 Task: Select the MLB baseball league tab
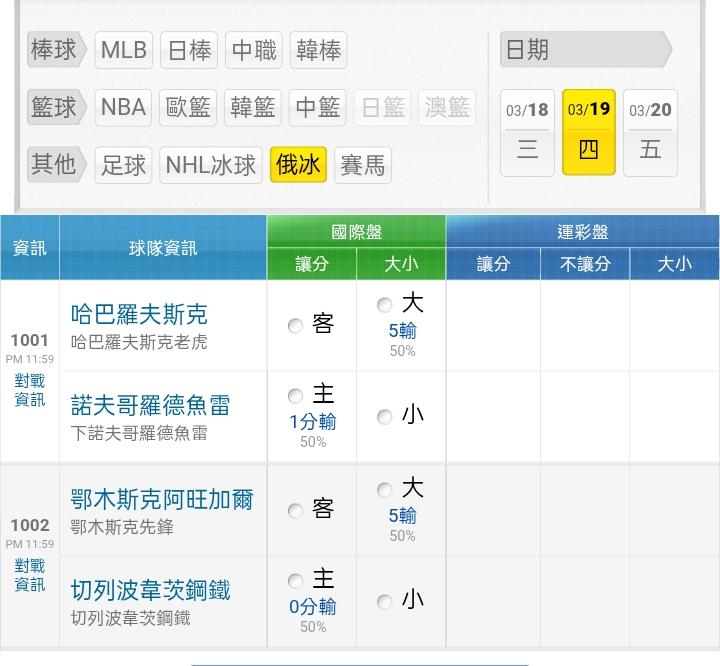pos(124,50)
